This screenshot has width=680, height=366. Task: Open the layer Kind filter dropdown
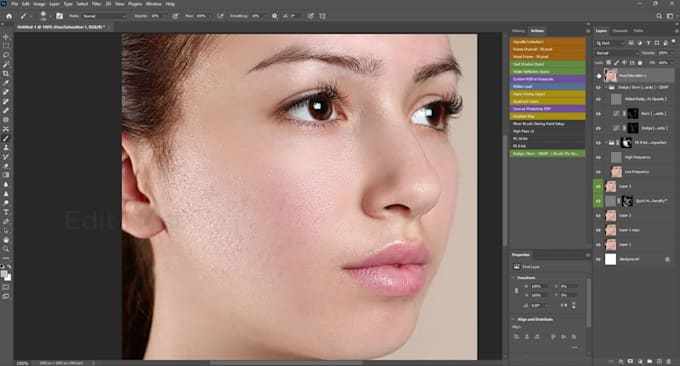pos(611,43)
